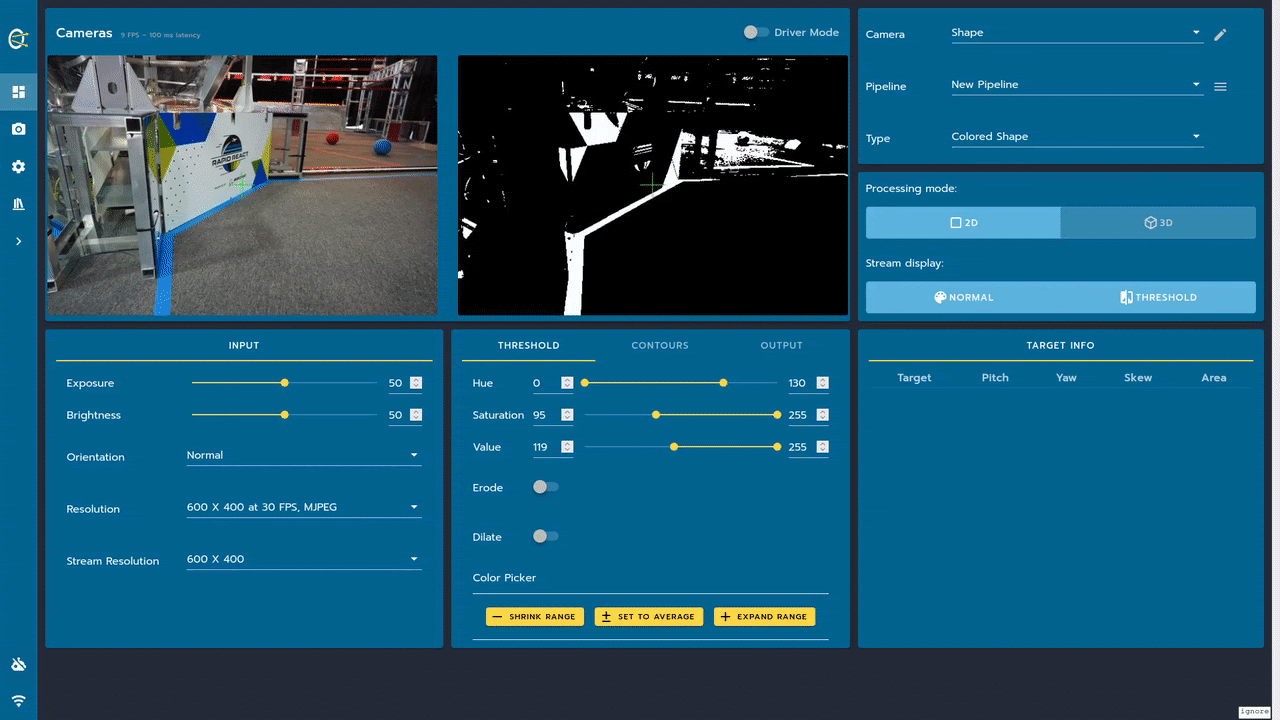Select 3D processing mode button

1158,223
